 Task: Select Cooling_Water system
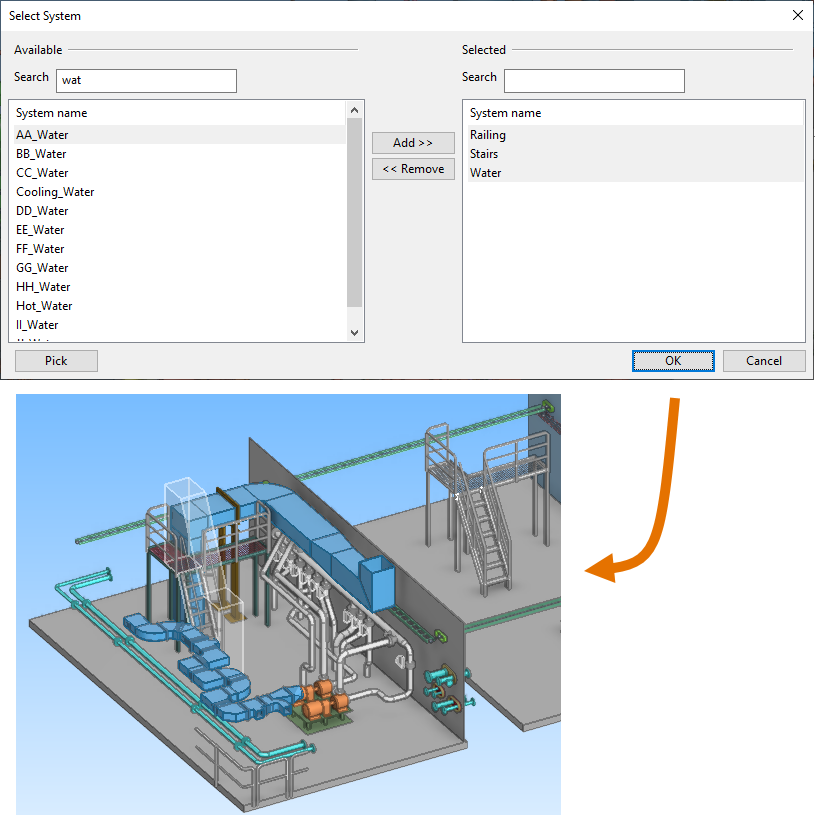(x=55, y=192)
